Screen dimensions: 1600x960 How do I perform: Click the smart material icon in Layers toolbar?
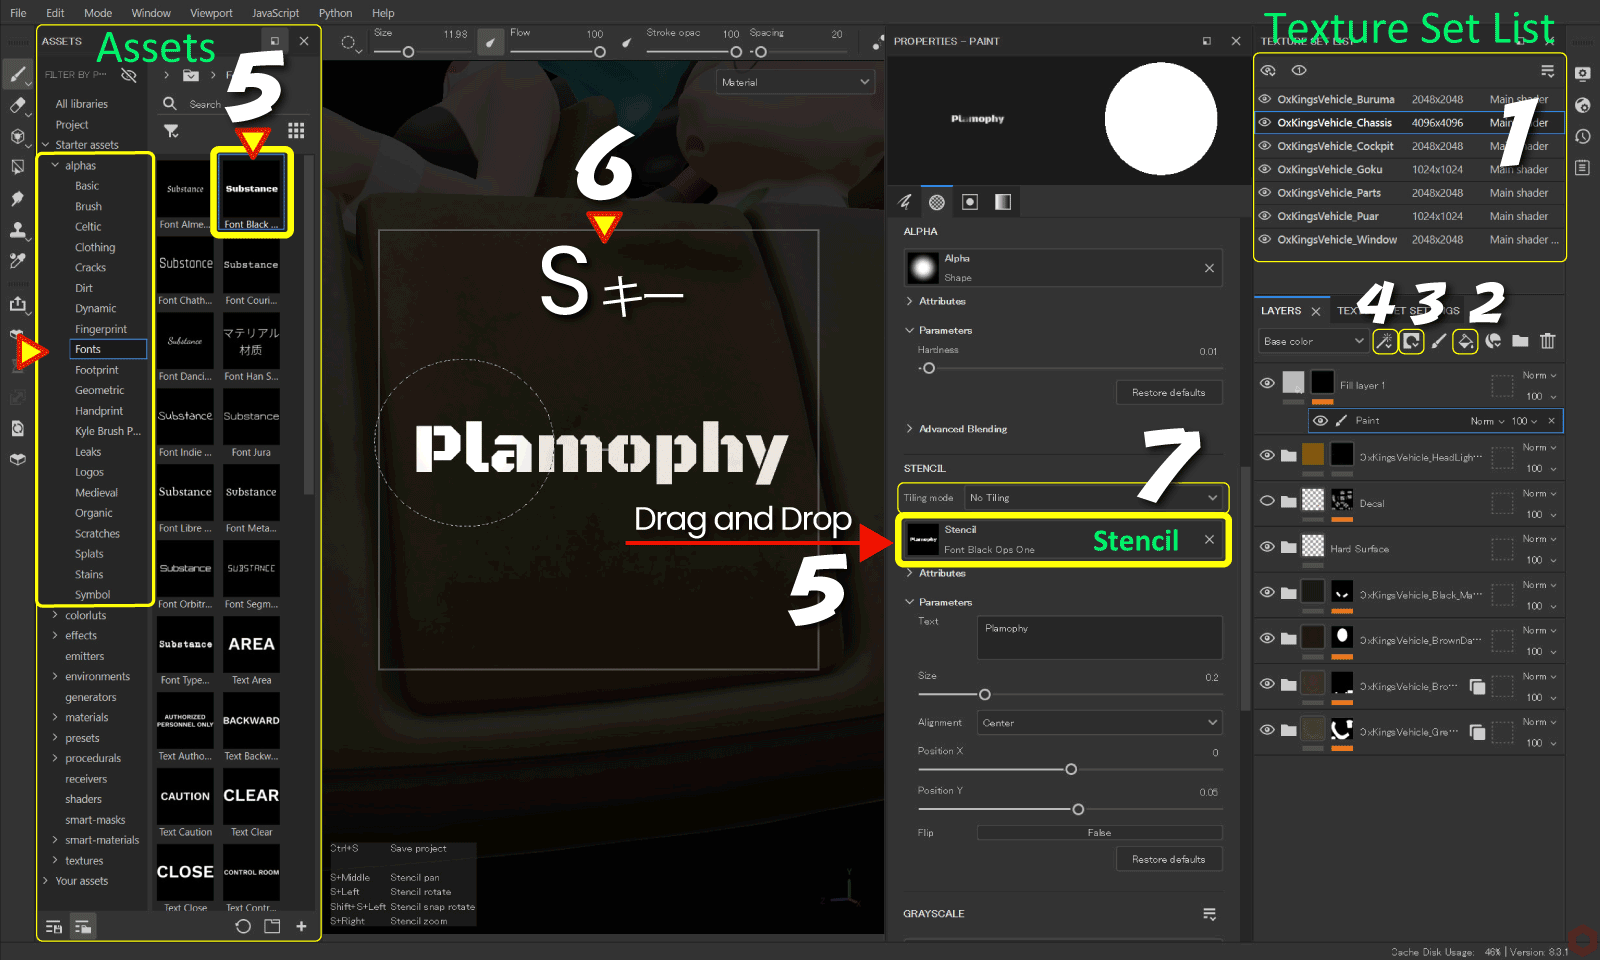pyautogui.click(x=1493, y=341)
